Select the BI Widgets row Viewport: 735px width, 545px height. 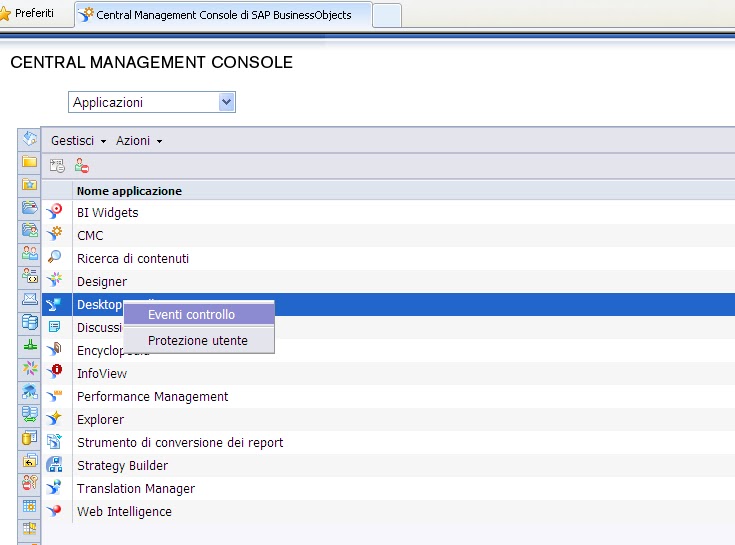388,212
